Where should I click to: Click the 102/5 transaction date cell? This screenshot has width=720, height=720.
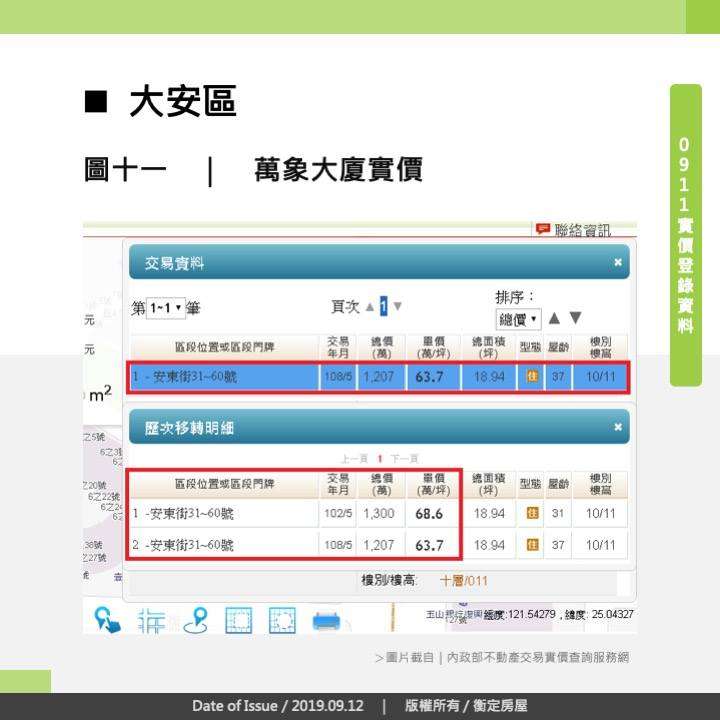(x=338, y=513)
